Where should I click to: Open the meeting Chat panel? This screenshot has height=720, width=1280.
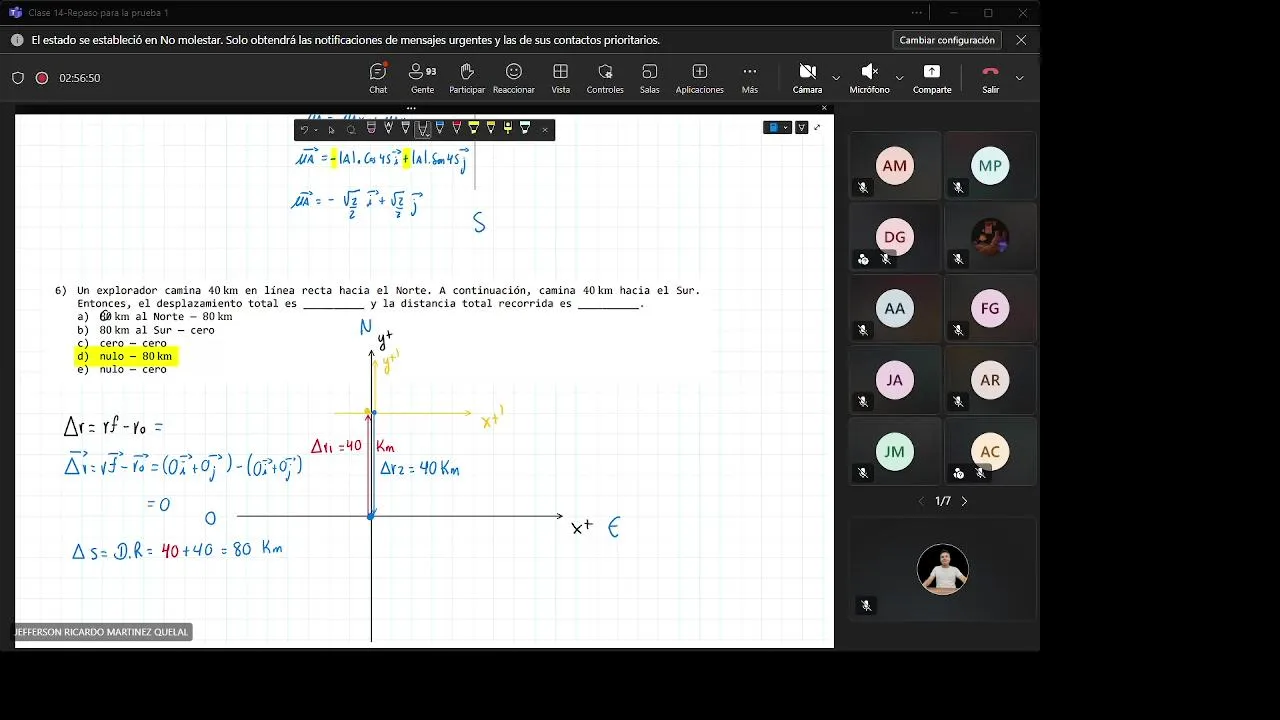(x=378, y=78)
